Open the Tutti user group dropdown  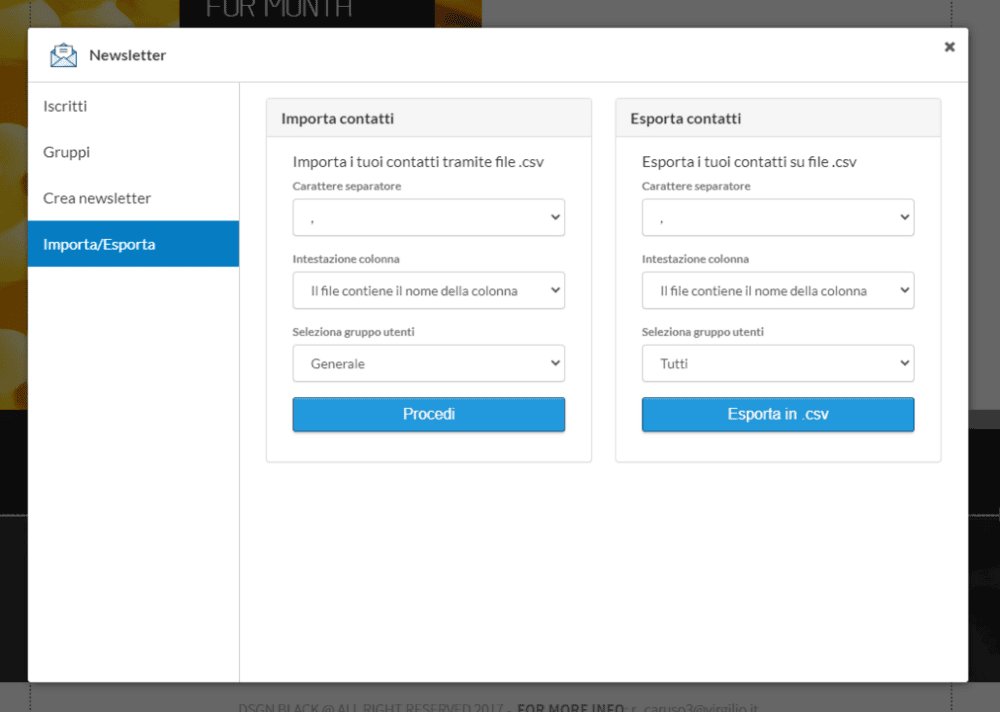[x=777, y=364]
